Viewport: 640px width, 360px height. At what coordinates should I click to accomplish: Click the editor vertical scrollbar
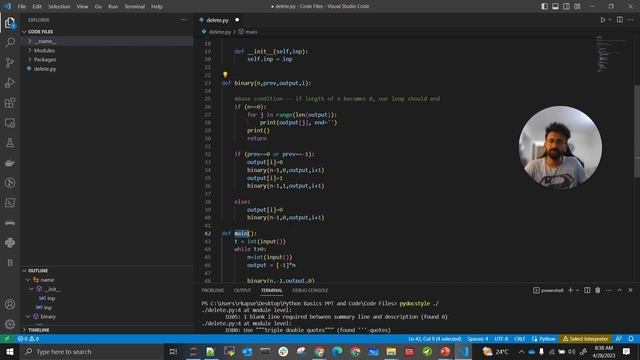637,131
